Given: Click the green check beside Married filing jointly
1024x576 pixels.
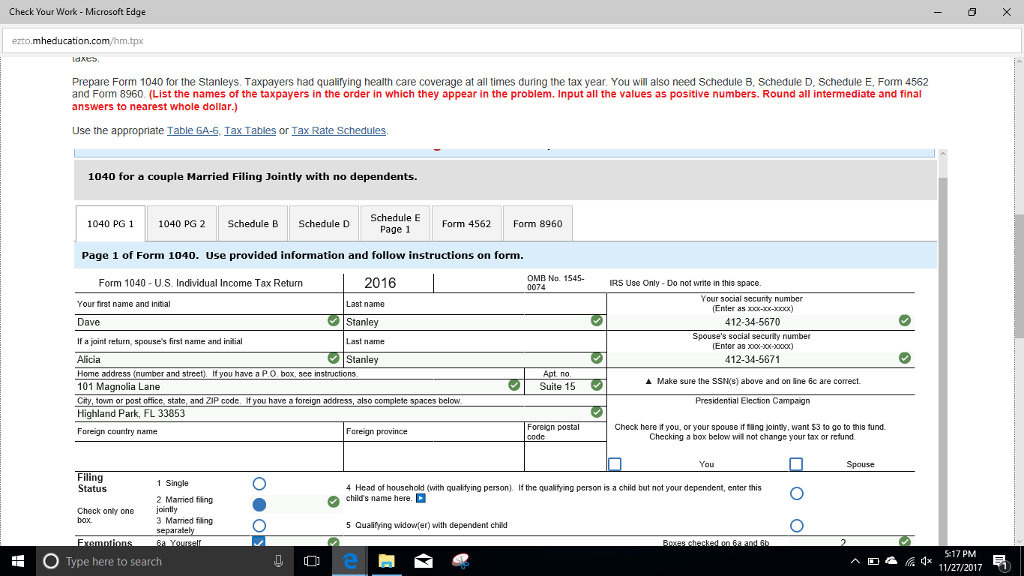Looking at the screenshot, I should pos(333,502).
